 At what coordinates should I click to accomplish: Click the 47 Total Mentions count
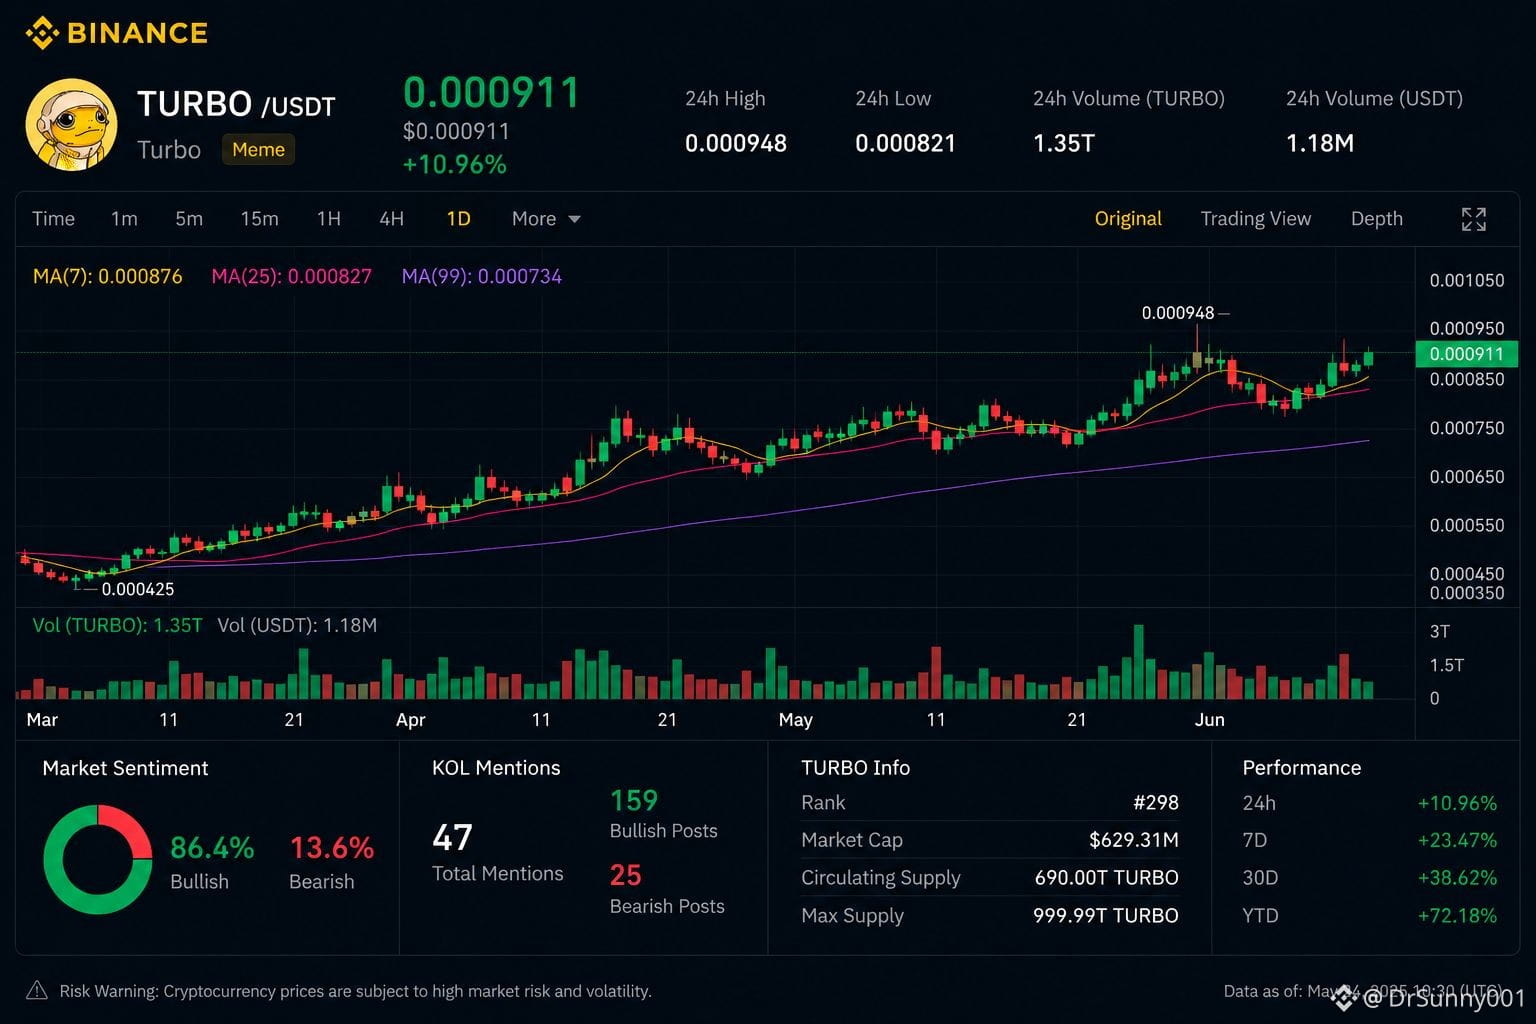pos(452,837)
